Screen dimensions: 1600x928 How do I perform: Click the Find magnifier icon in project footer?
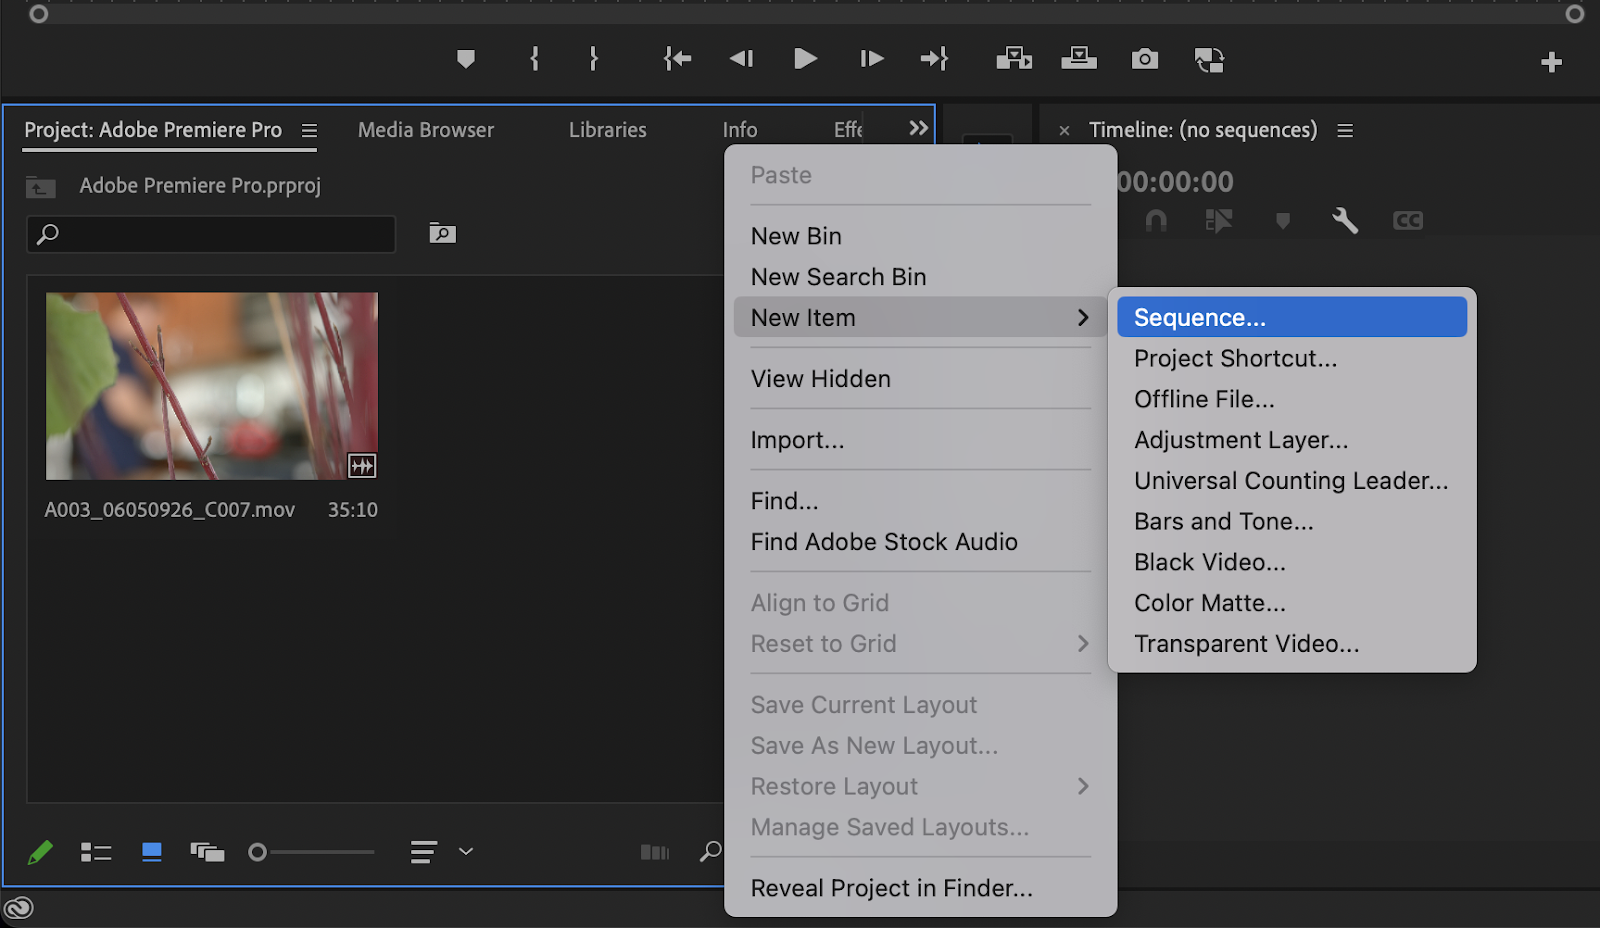[x=711, y=851]
